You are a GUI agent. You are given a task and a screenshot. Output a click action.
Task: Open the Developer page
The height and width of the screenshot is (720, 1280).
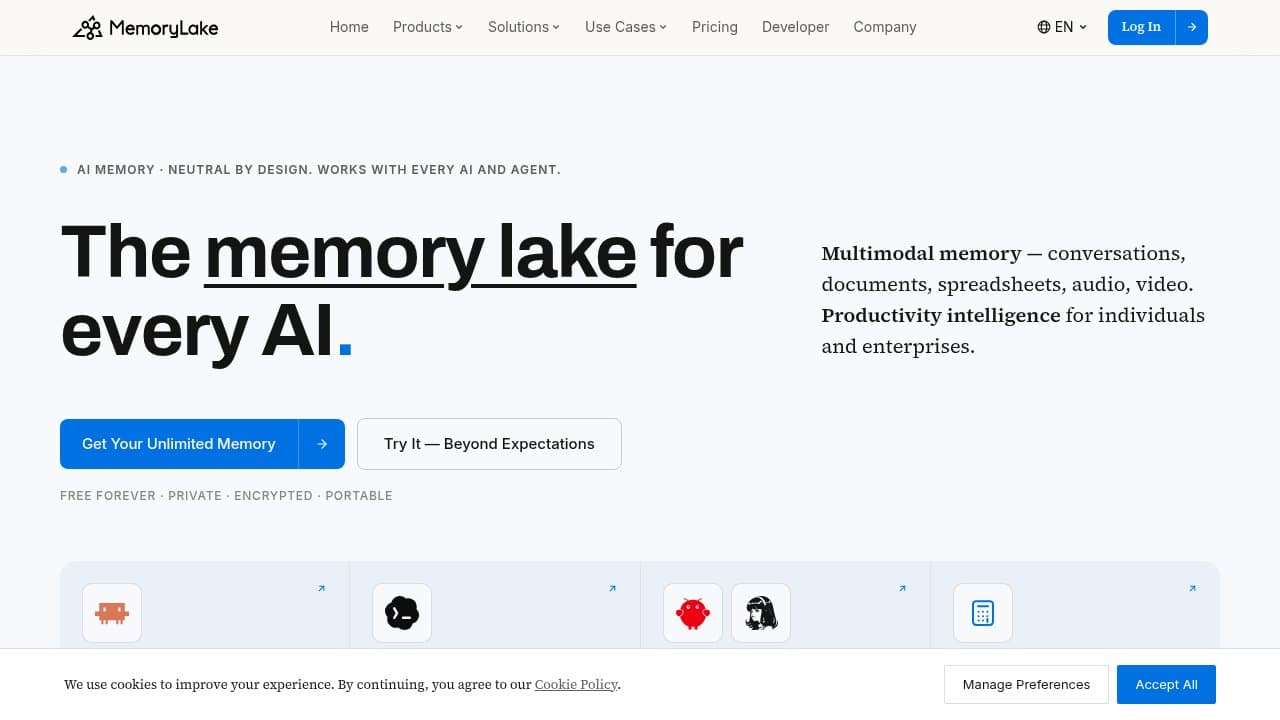pyautogui.click(x=796, y=27)
